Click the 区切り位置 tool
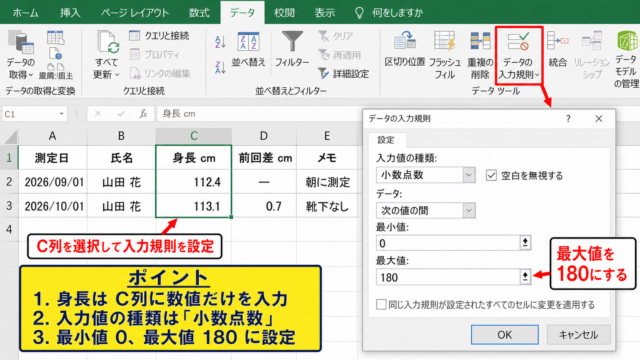This screenshot has height=360, width=640. coord(404,50)
